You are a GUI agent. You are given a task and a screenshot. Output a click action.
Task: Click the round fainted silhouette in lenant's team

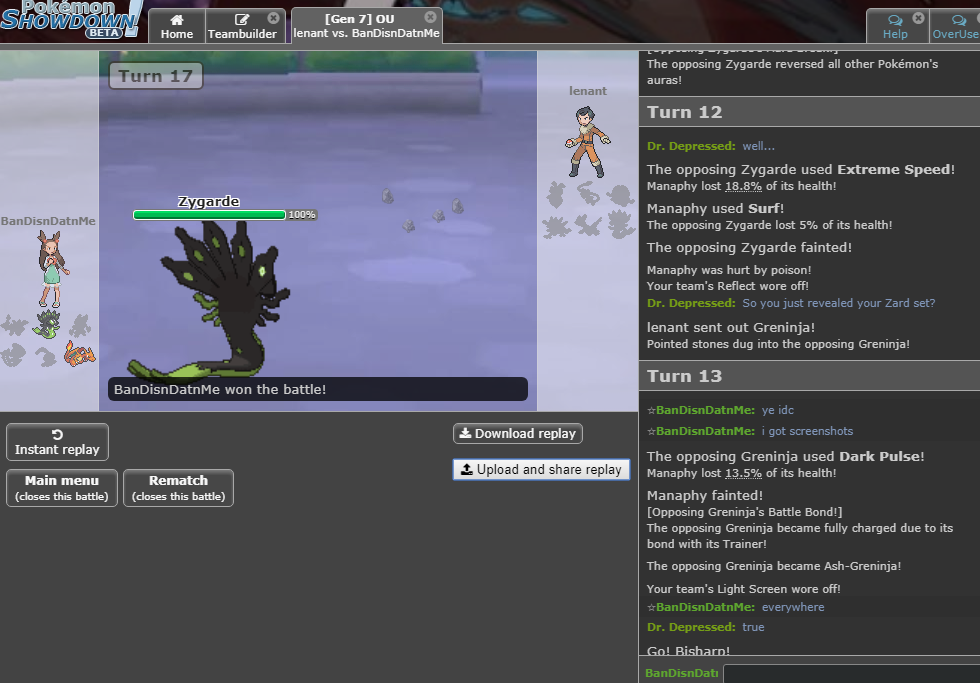tap(620, 195)
